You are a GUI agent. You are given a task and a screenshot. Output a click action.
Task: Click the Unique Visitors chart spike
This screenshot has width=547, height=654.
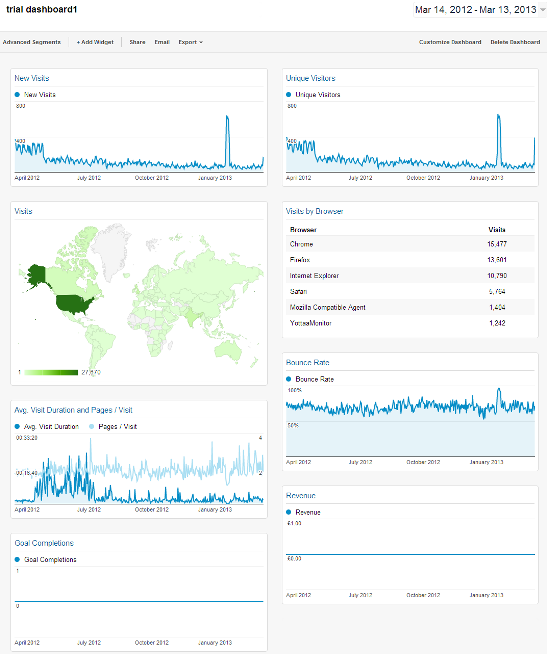click(499, 118)
